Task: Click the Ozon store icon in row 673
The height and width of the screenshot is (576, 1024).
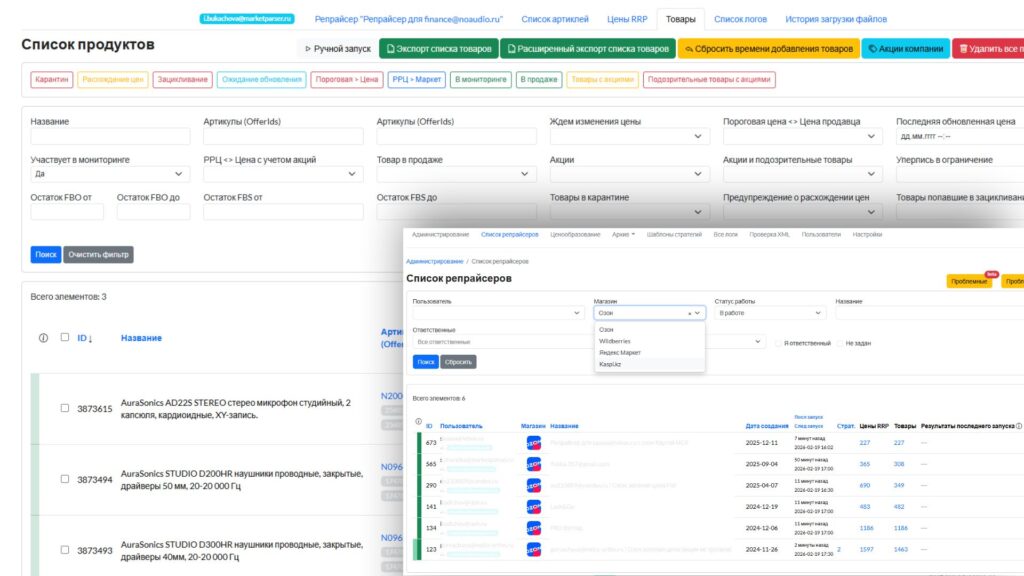Action: click(x=533, y=442)
